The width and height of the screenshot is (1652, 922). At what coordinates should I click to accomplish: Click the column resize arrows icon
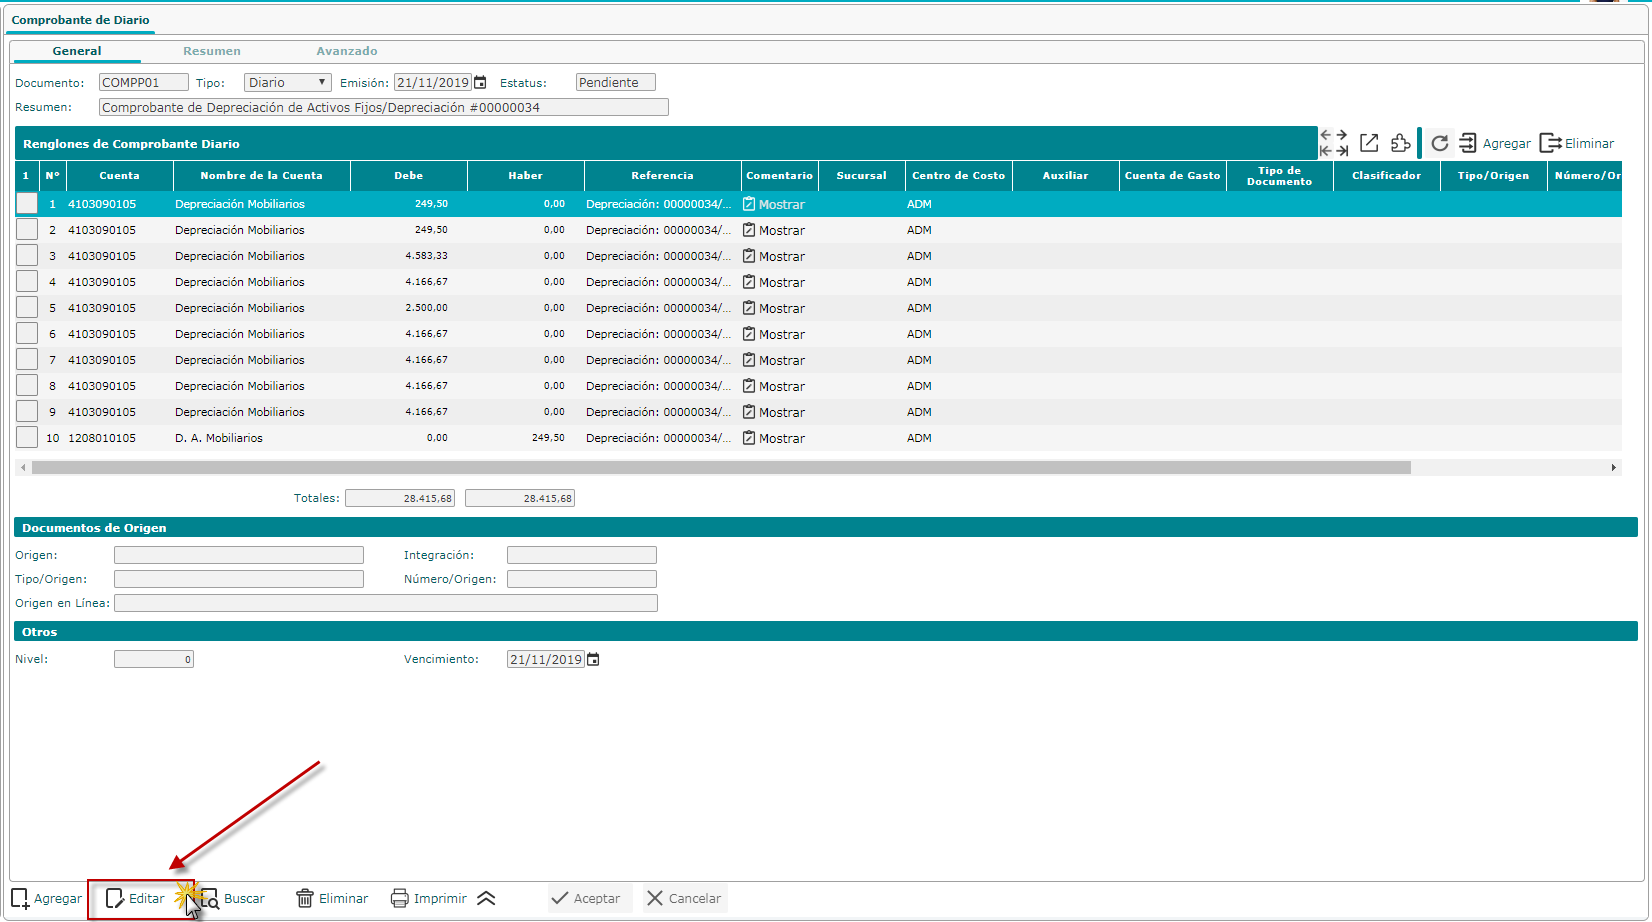point(1333,143)
